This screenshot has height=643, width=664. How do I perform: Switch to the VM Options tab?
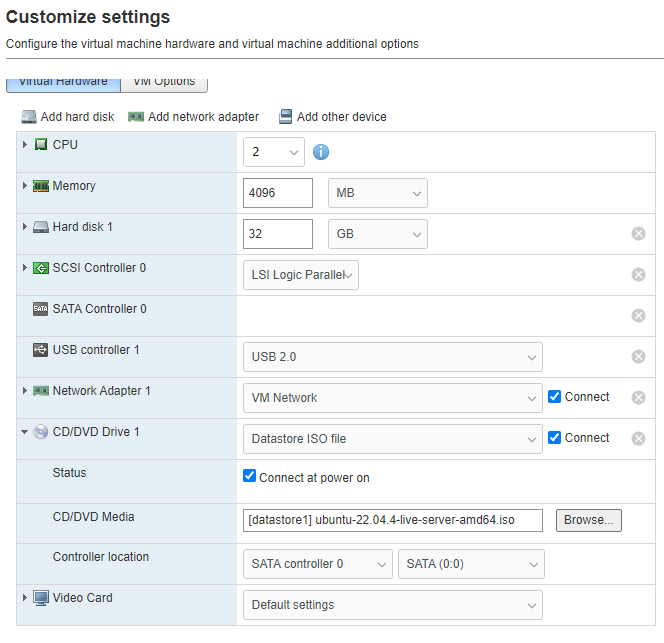click(164, 82)
